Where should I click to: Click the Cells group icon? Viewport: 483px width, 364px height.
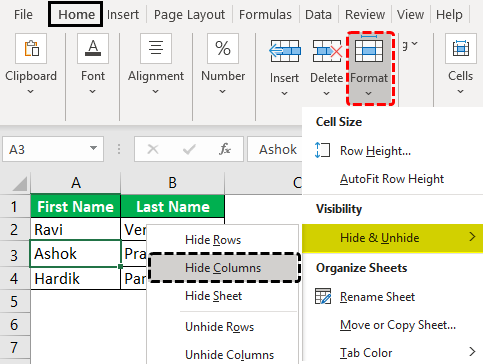(461, 49)
